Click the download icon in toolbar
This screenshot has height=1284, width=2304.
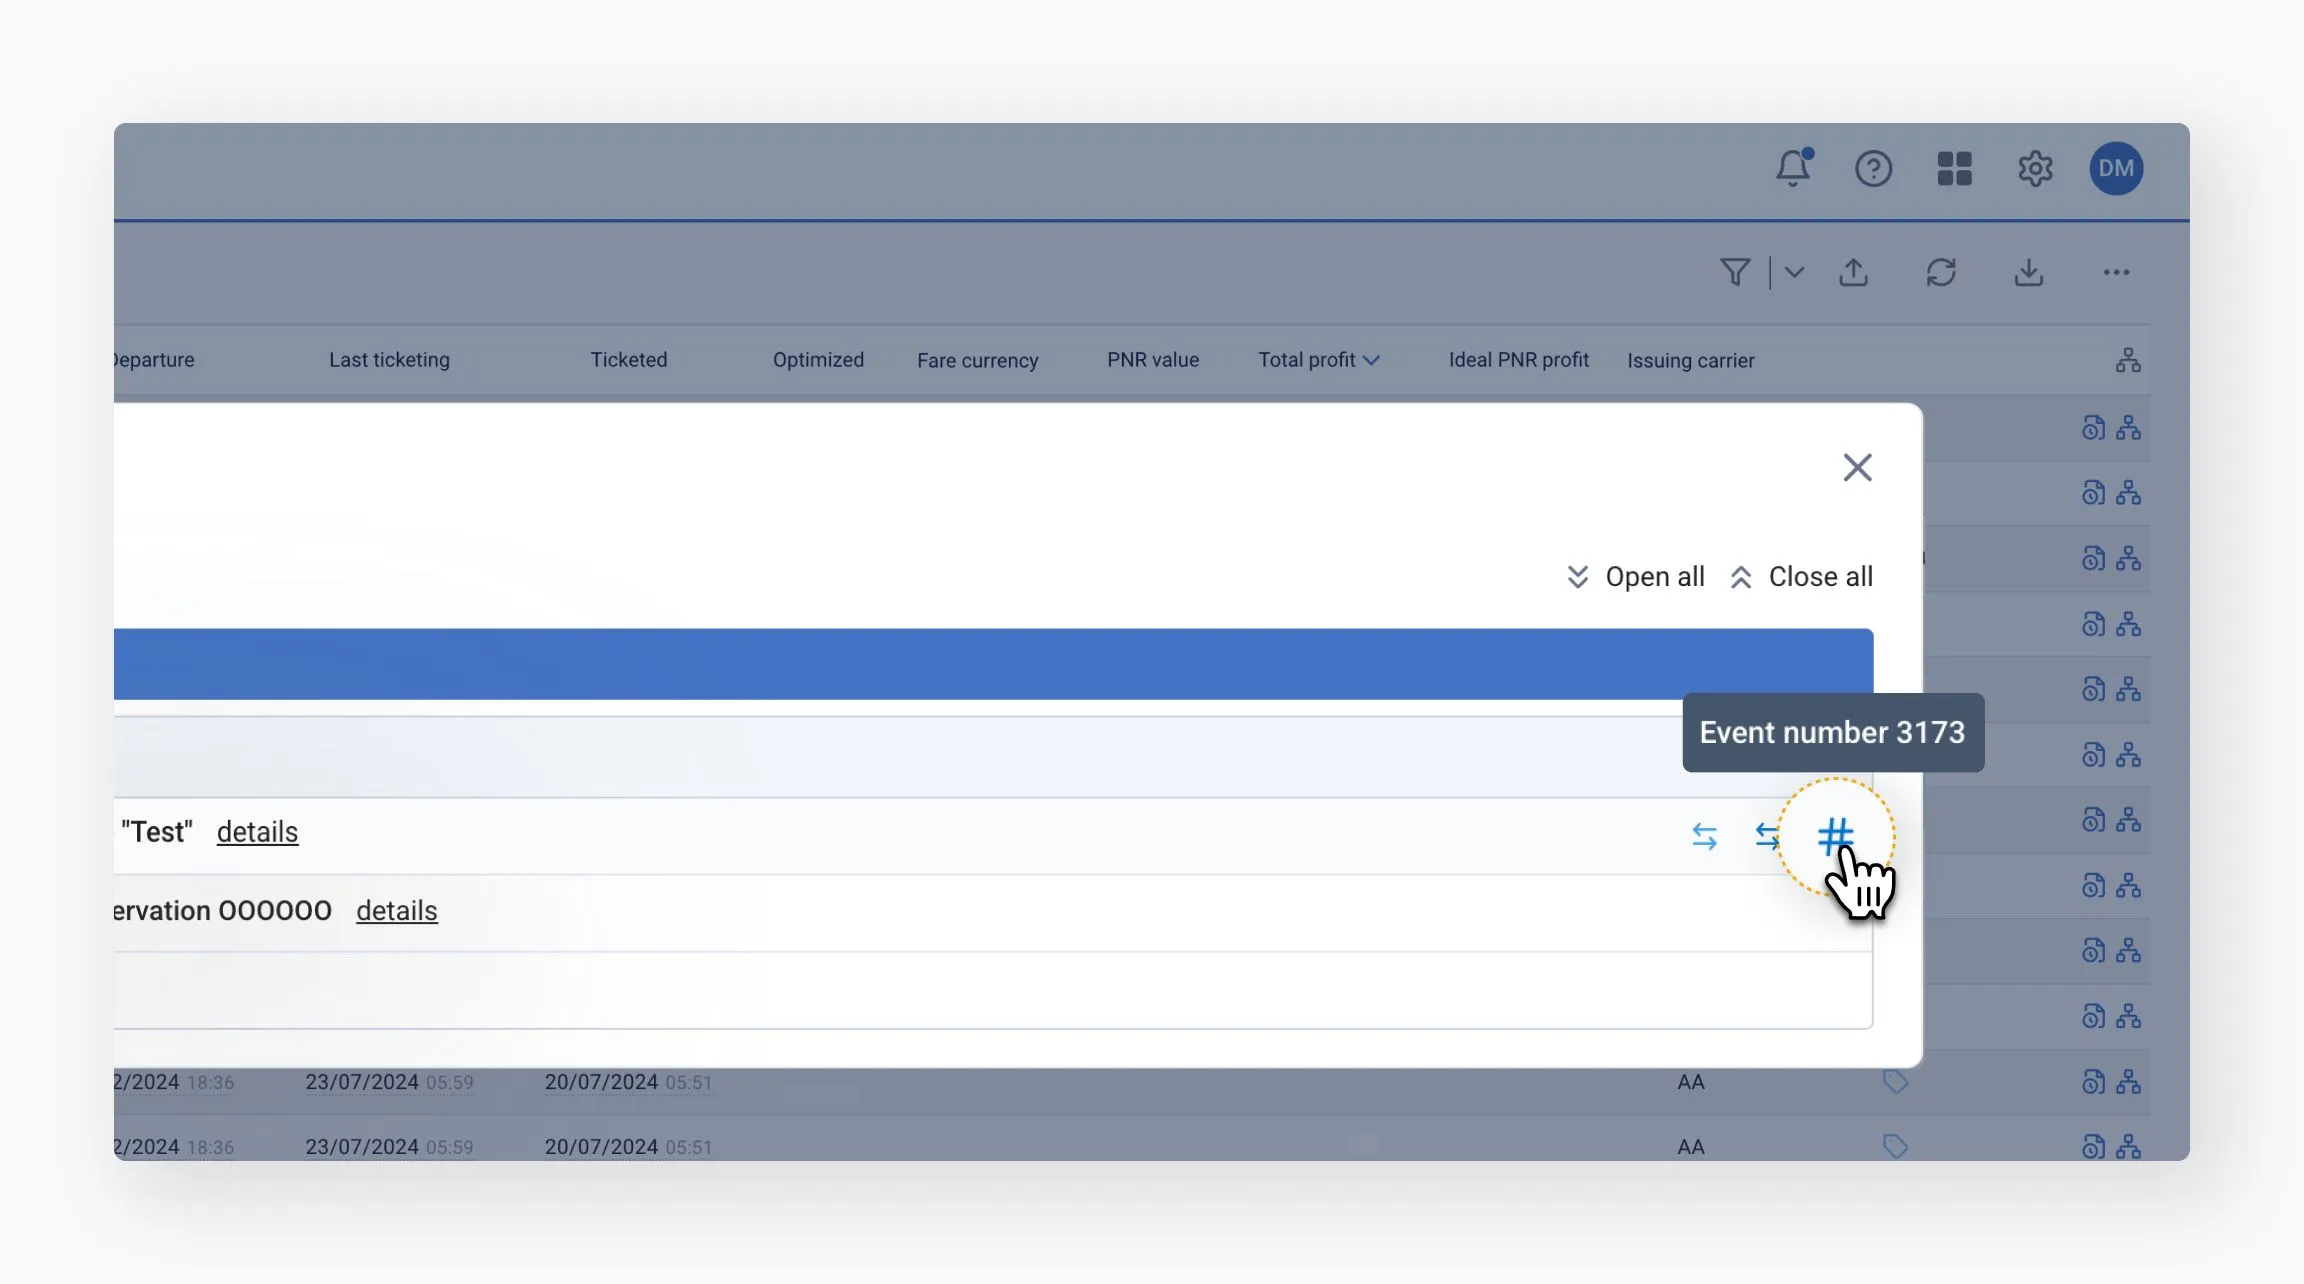click(x=2028, y=272)
